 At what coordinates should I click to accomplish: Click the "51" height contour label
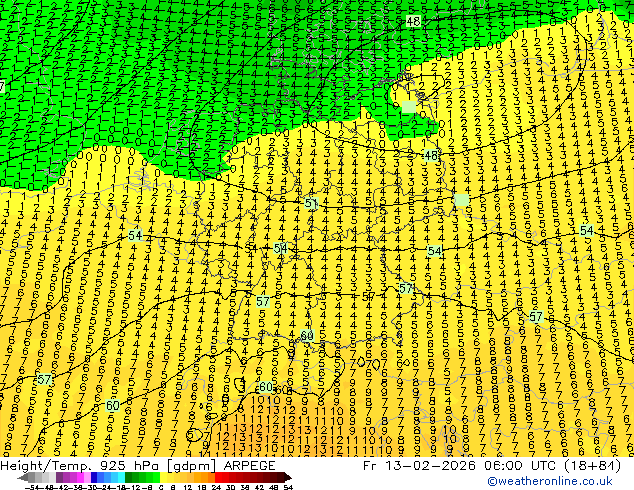pos(311,203)
